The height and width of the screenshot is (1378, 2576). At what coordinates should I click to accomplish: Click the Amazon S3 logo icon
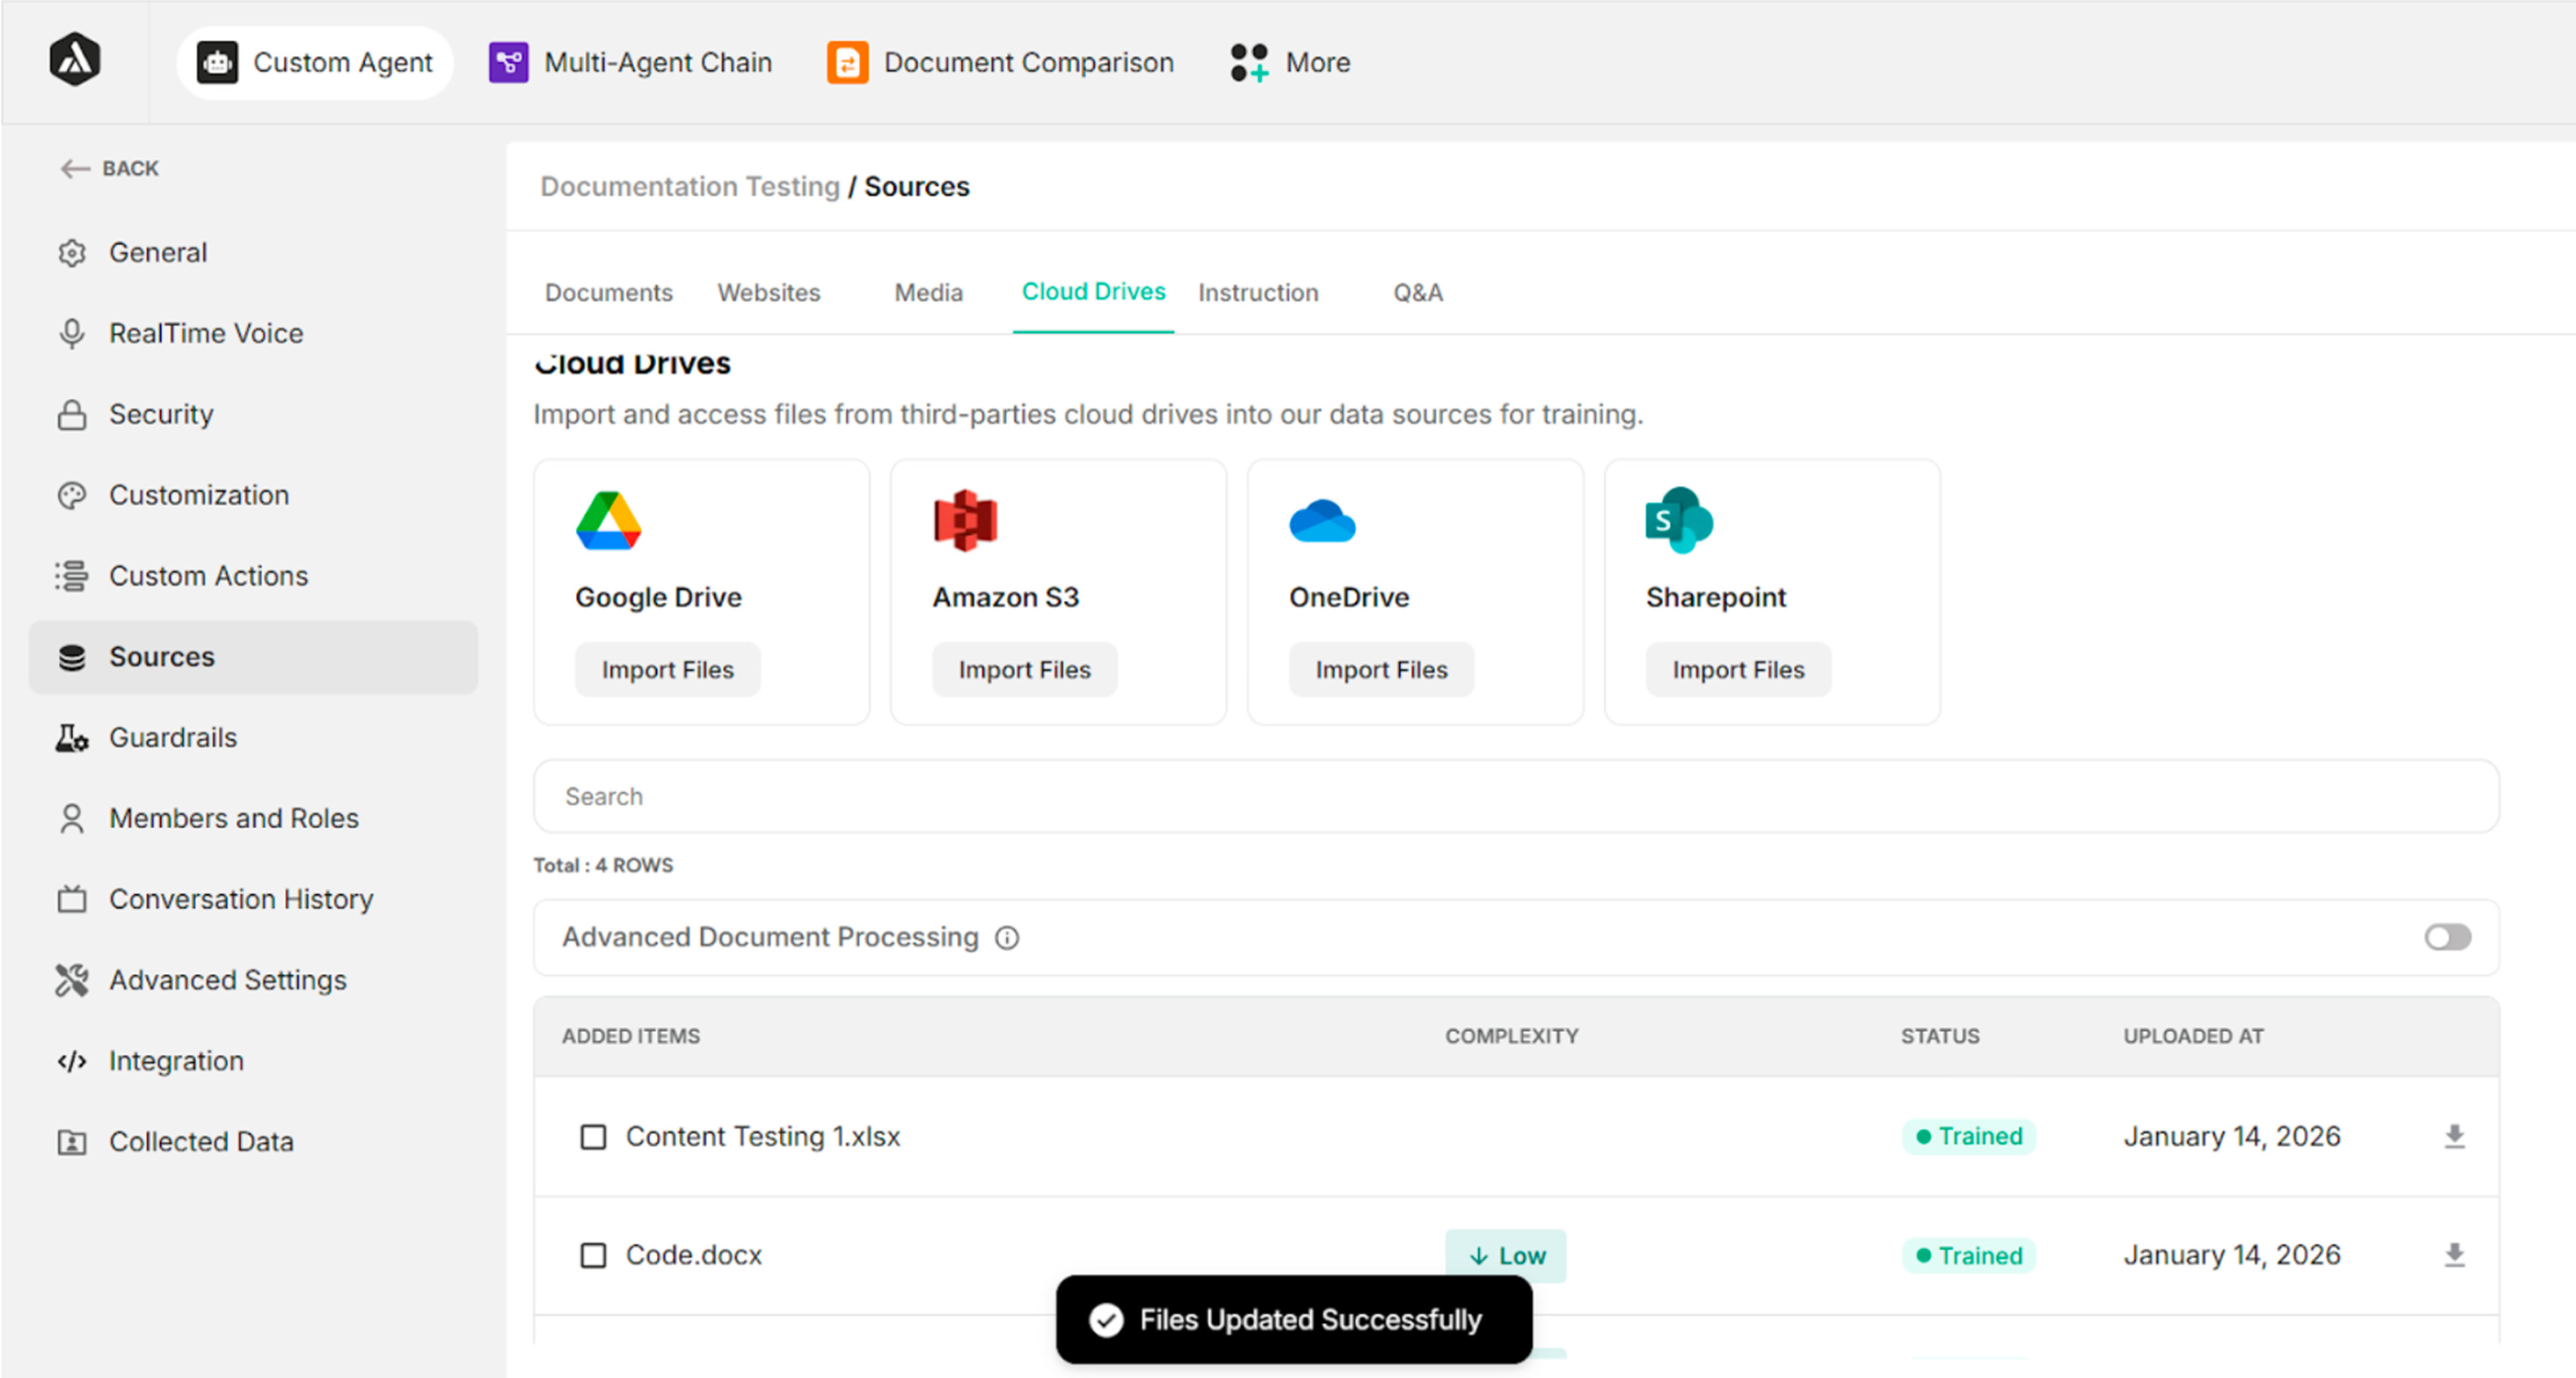[965, 520]
